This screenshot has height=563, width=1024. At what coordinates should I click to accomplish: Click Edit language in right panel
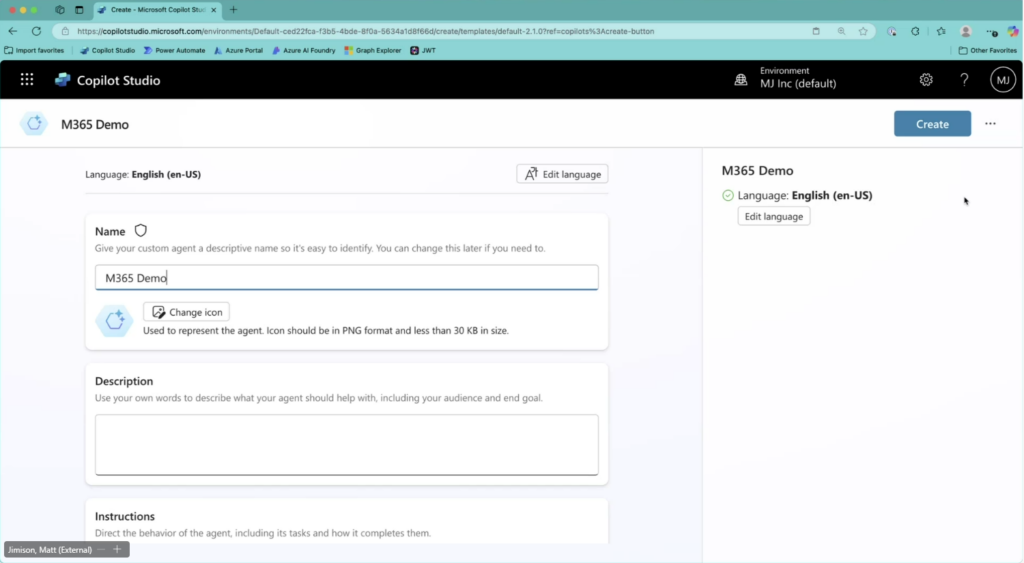774,216
